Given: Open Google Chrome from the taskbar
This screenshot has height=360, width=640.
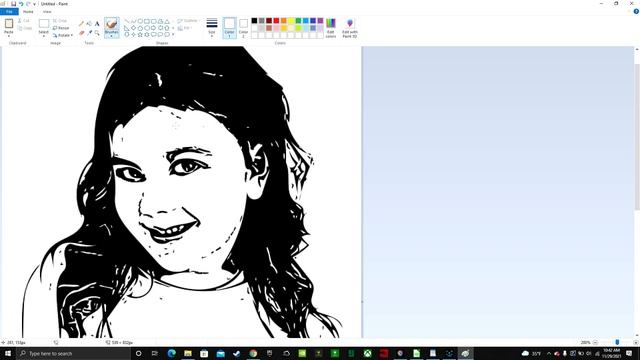Looking at the screenshot, I should pyautogui.click(x=253, y=353).
